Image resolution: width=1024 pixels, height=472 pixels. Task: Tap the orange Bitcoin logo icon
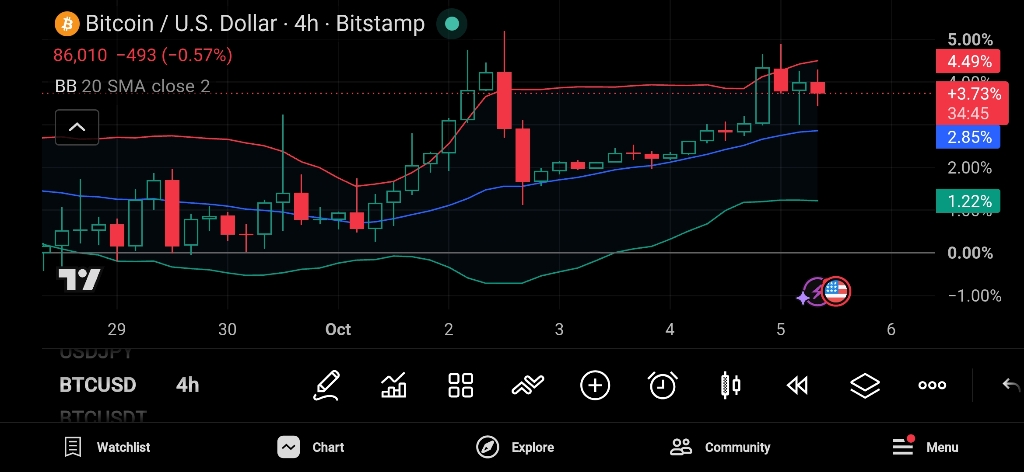pyautogui.click(x=67, y=24)
